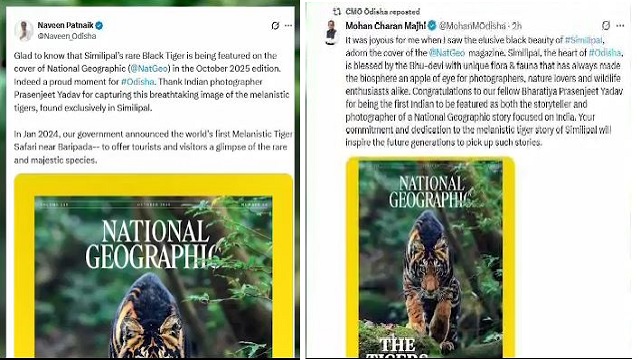Click the Grok icon on Mohan Majhi's post
Image resolution: width=640 pixels, height=360 pixels.
606,26
